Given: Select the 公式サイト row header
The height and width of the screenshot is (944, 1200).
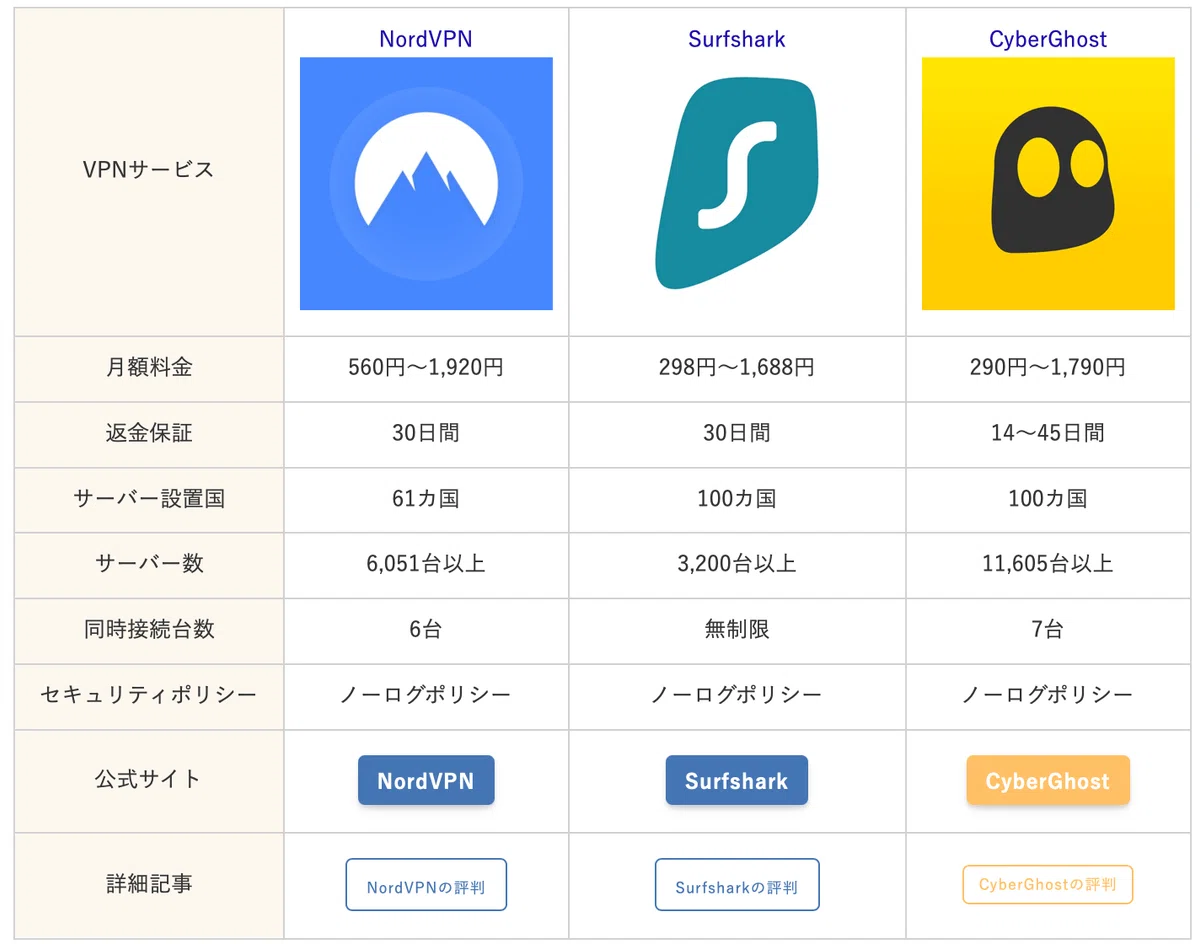Looking at the screenshot, I should coord(149,780).
